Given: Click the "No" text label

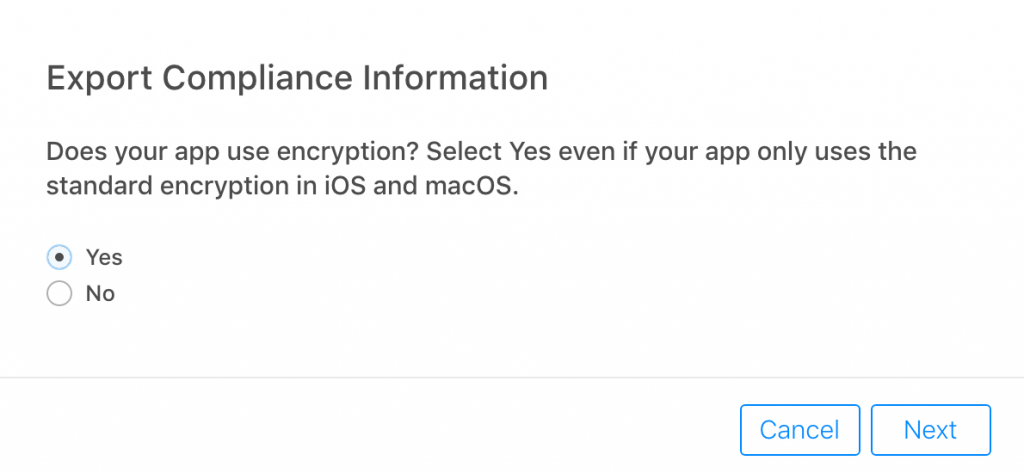Looking at the screenshot, I should [x=101, y=294].
